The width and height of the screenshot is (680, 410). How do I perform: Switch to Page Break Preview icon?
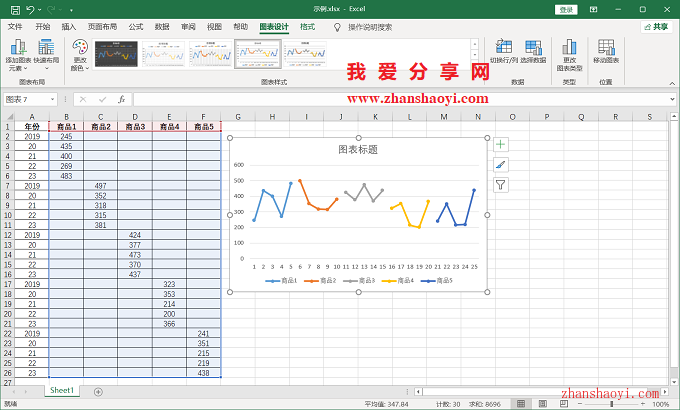pyautogui.click(x=564, y=404)
